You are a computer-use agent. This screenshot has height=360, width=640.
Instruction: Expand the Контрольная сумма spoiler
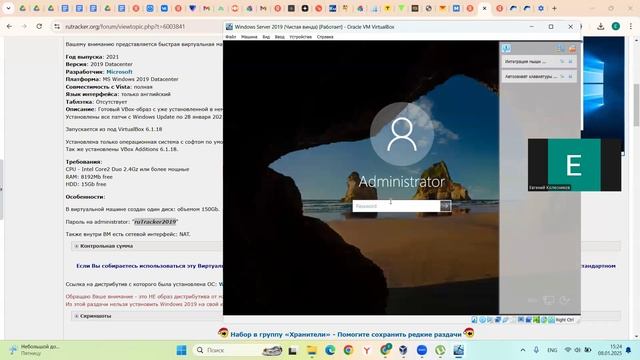[x=107, y=246]
